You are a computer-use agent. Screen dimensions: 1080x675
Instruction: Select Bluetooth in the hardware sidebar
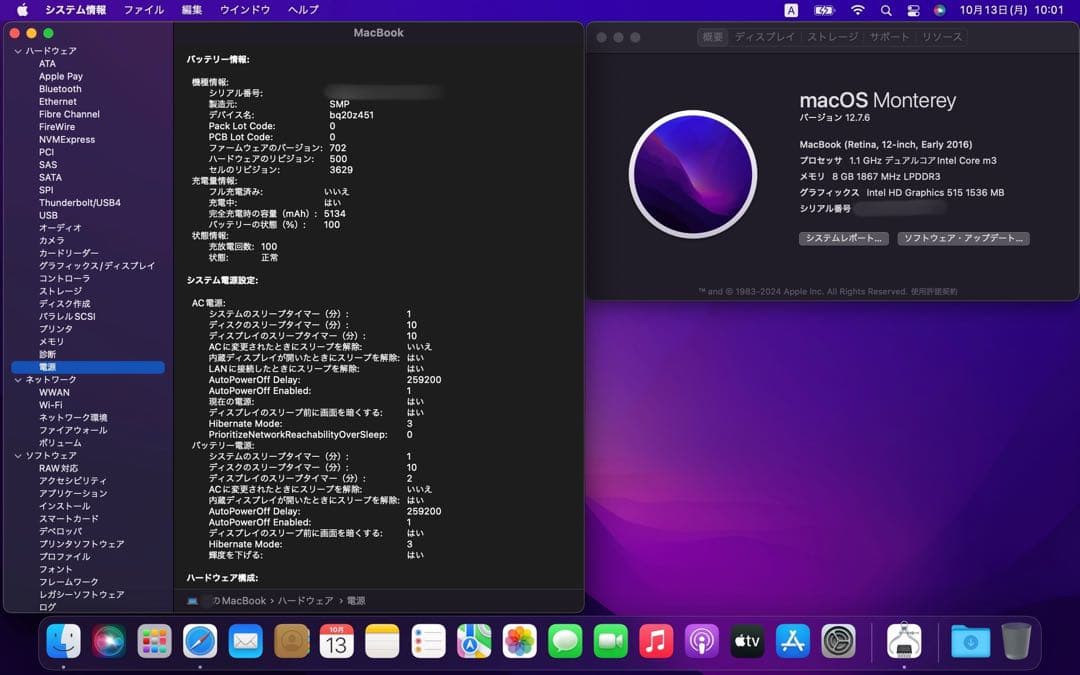(x=60, y=88)
